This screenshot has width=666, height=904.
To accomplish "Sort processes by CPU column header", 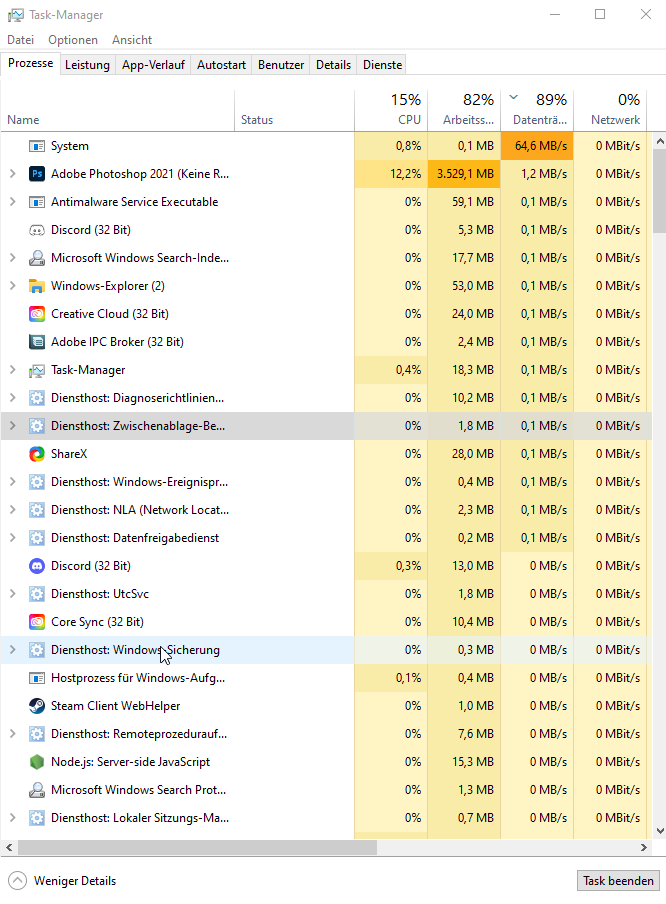I will (391, 110).
